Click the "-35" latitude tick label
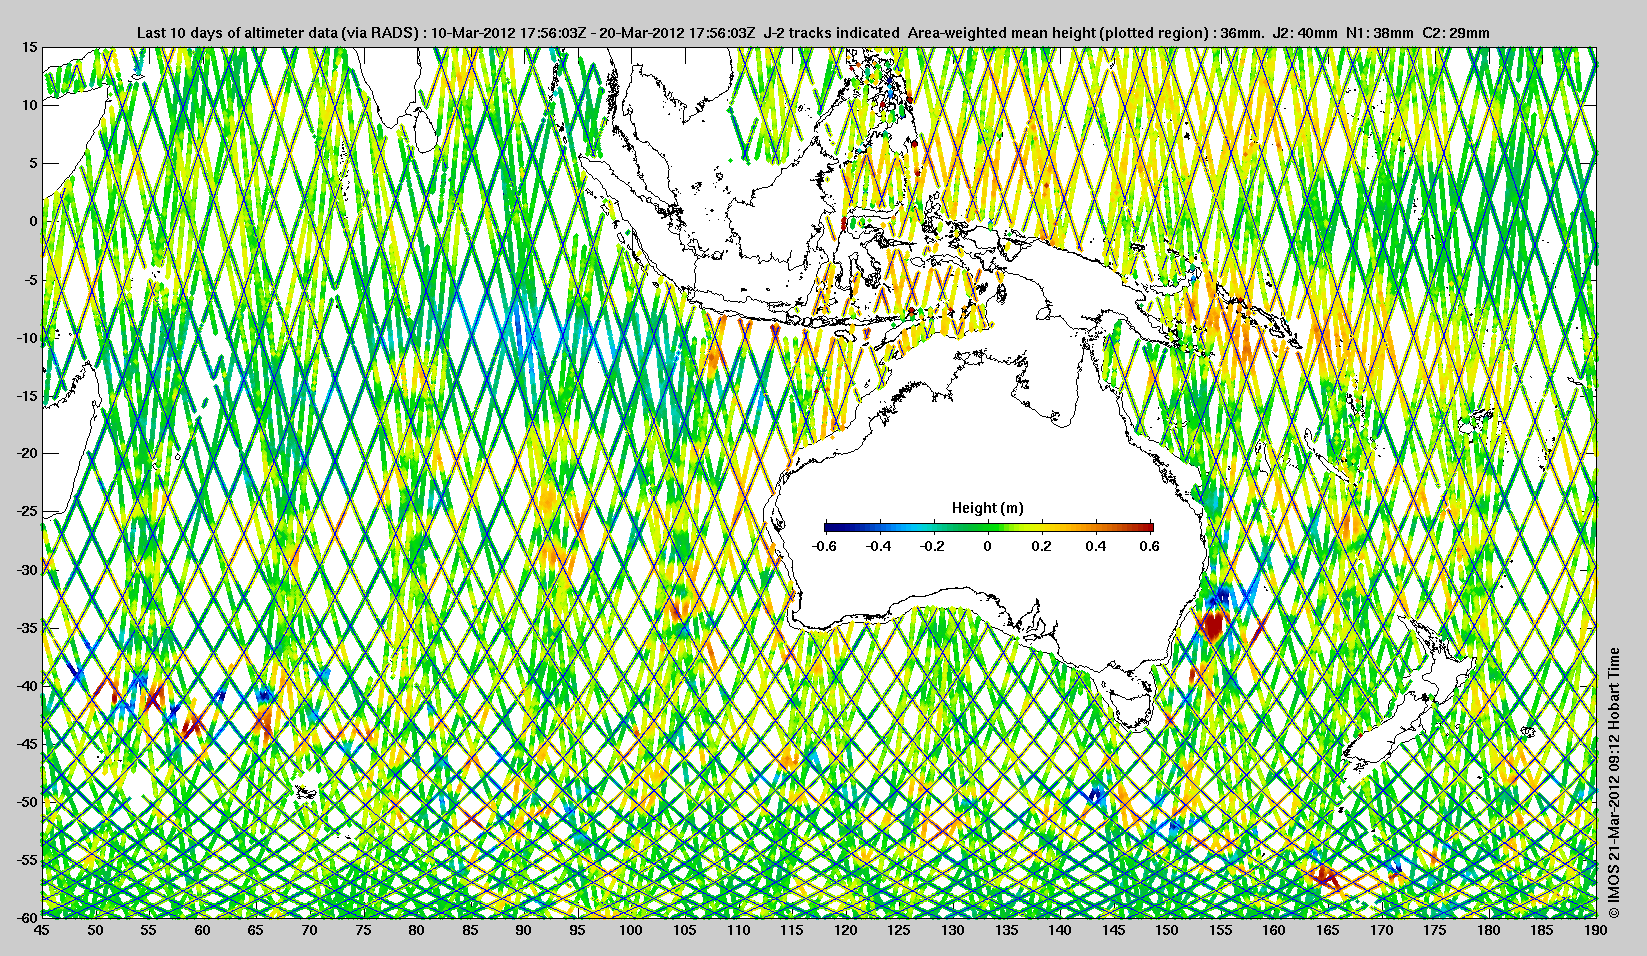This screenshot has width=1647, height=956. tap(27, 628)
